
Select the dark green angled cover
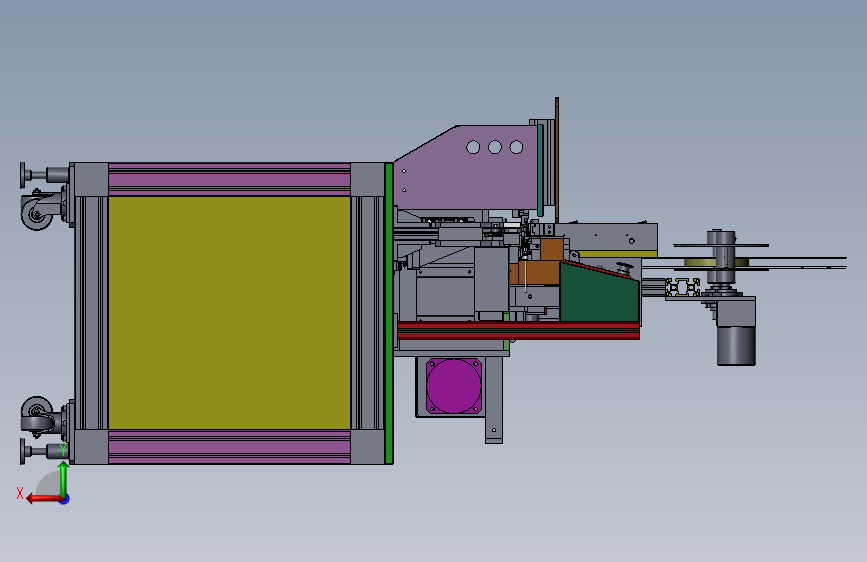click(599, 292)
